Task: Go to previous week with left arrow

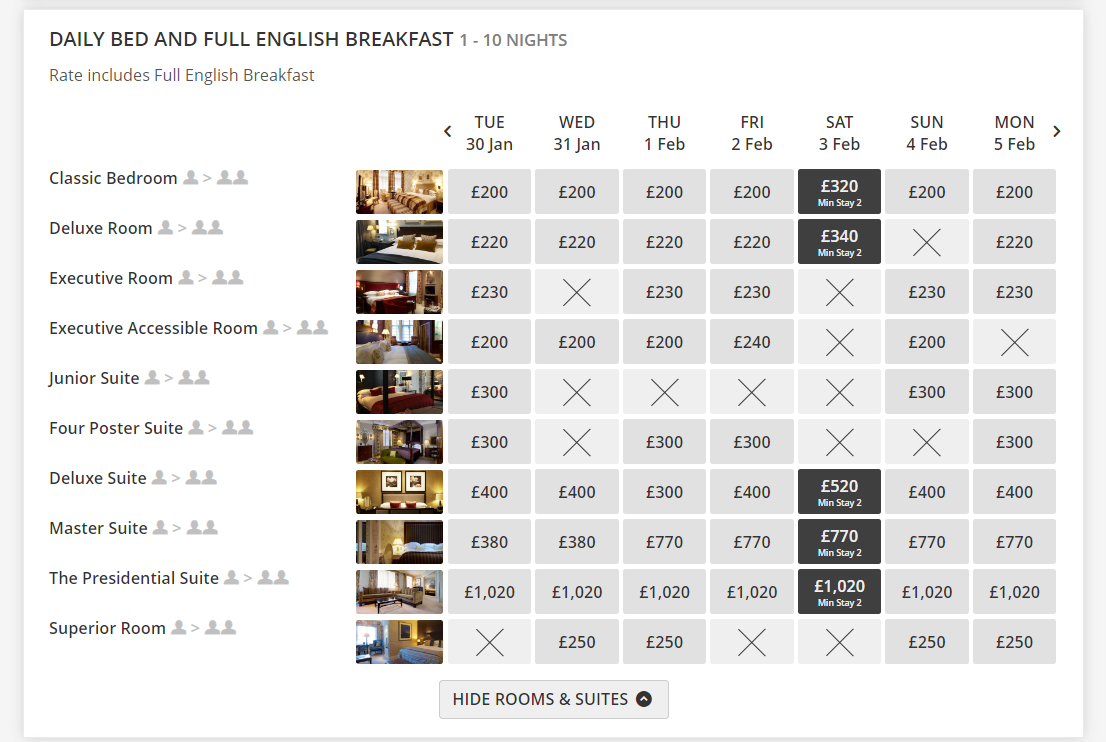Action: tap(448, 131)
